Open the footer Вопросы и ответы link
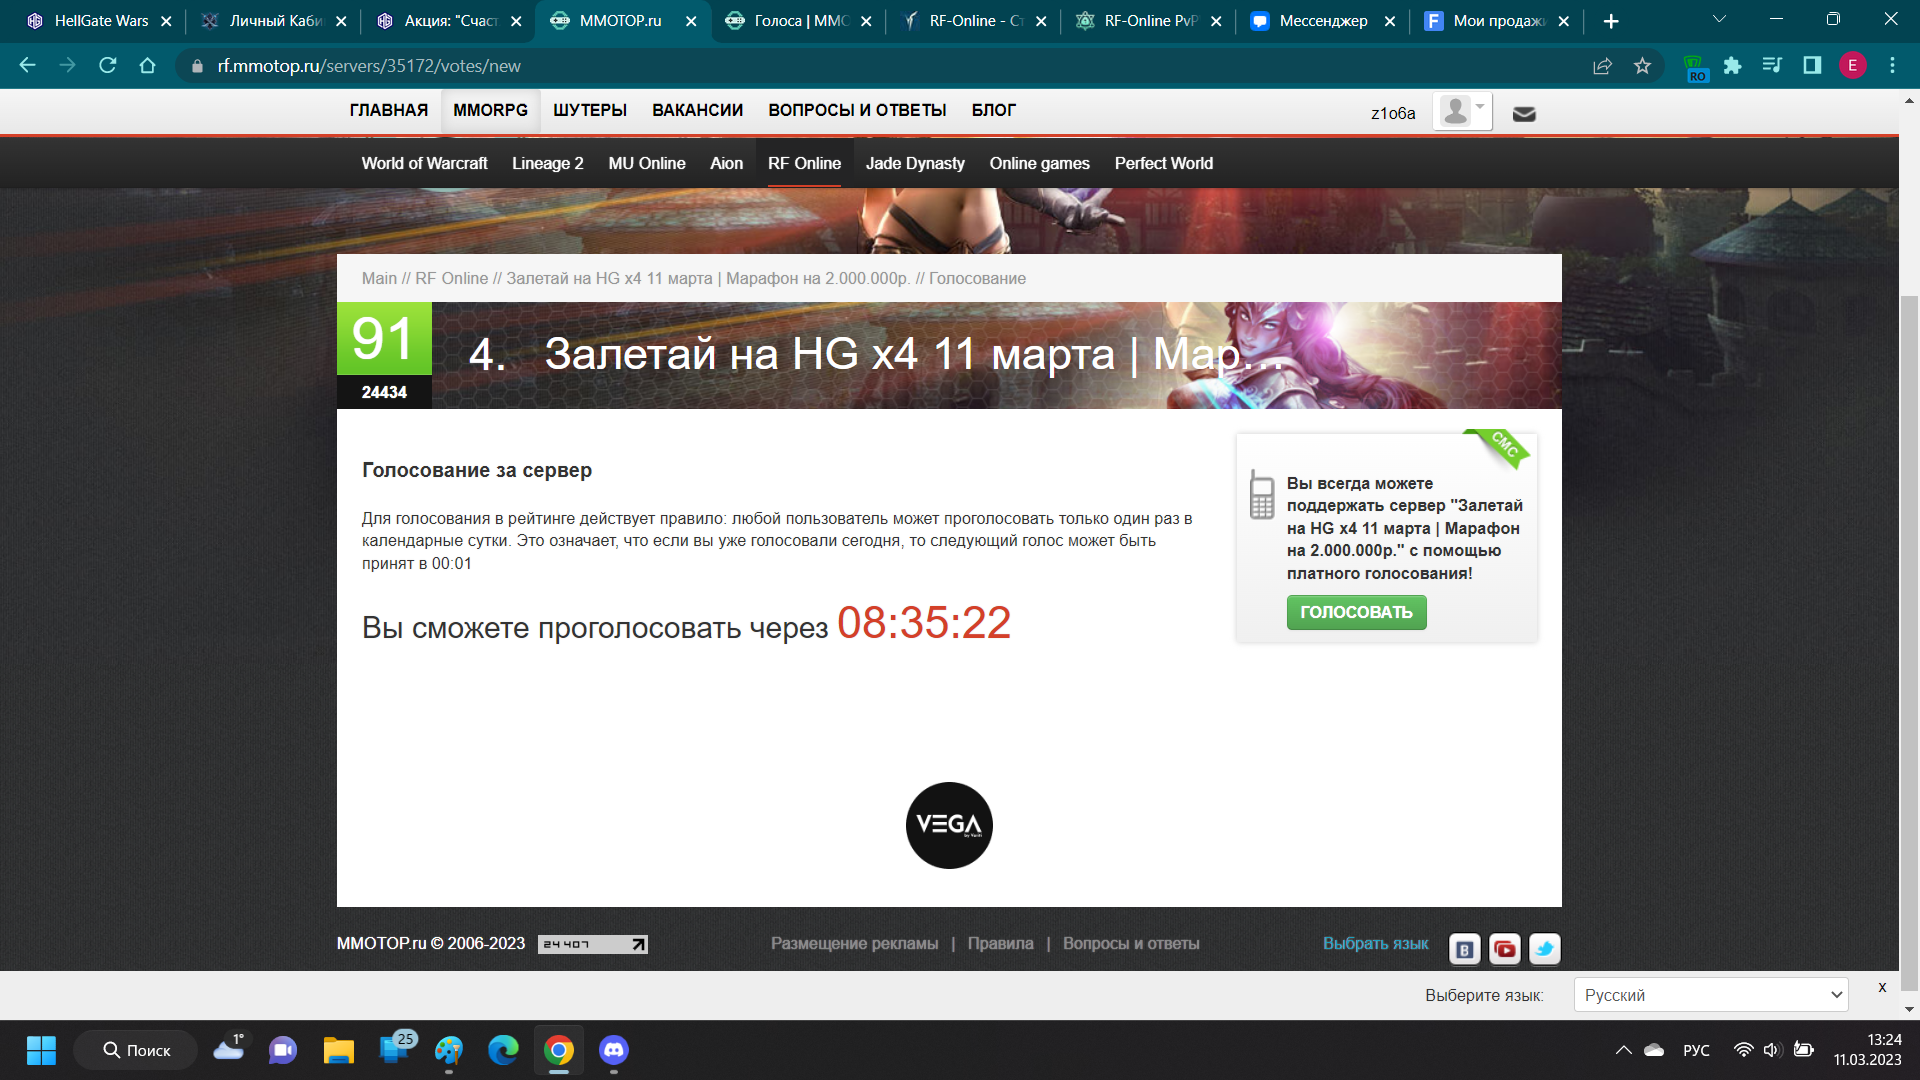 1131,943
